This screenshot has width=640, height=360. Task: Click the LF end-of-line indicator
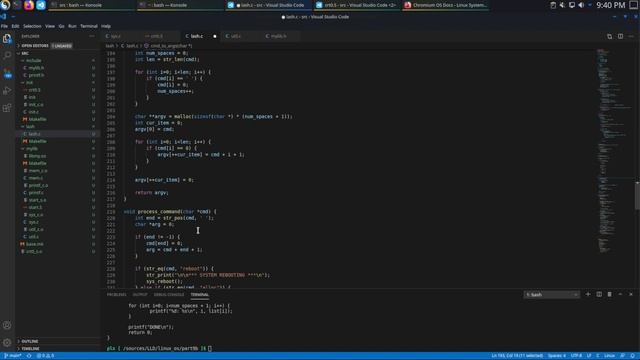click(589, 356)
